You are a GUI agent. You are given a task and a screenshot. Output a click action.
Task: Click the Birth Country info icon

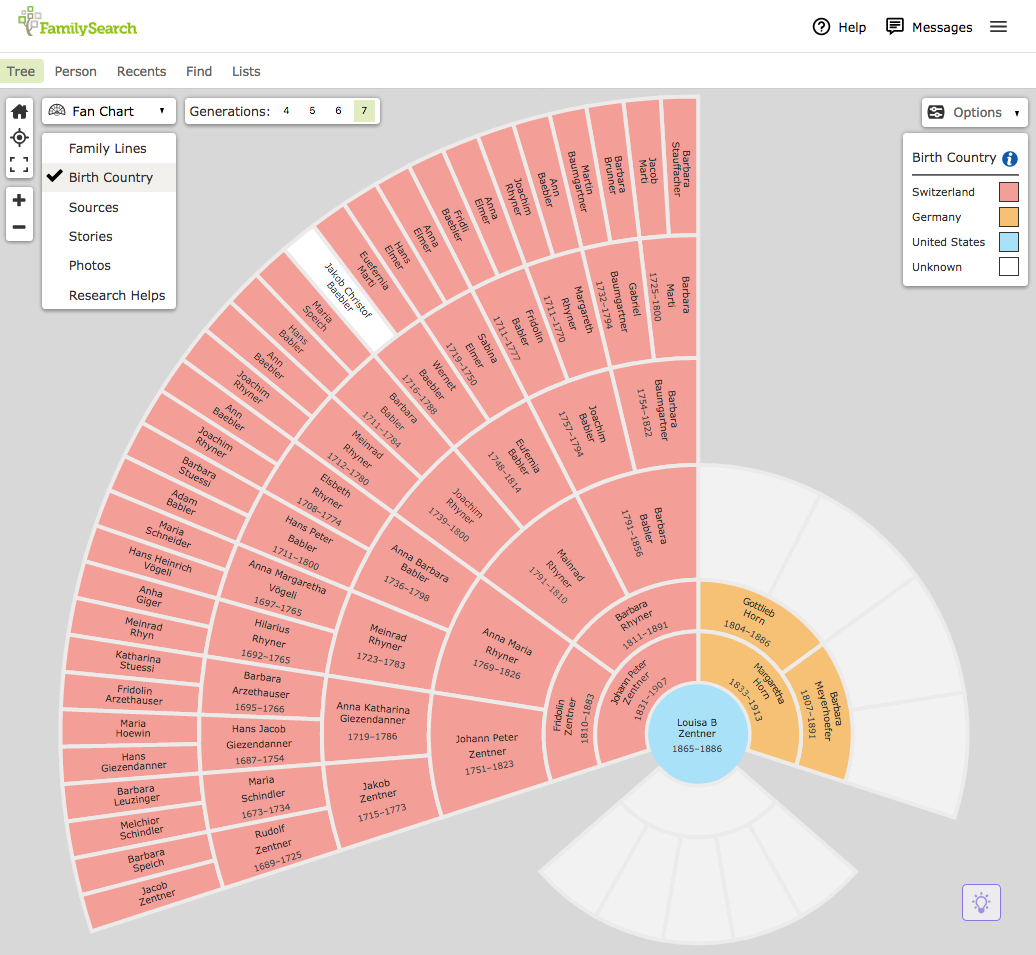(1010, 158)
